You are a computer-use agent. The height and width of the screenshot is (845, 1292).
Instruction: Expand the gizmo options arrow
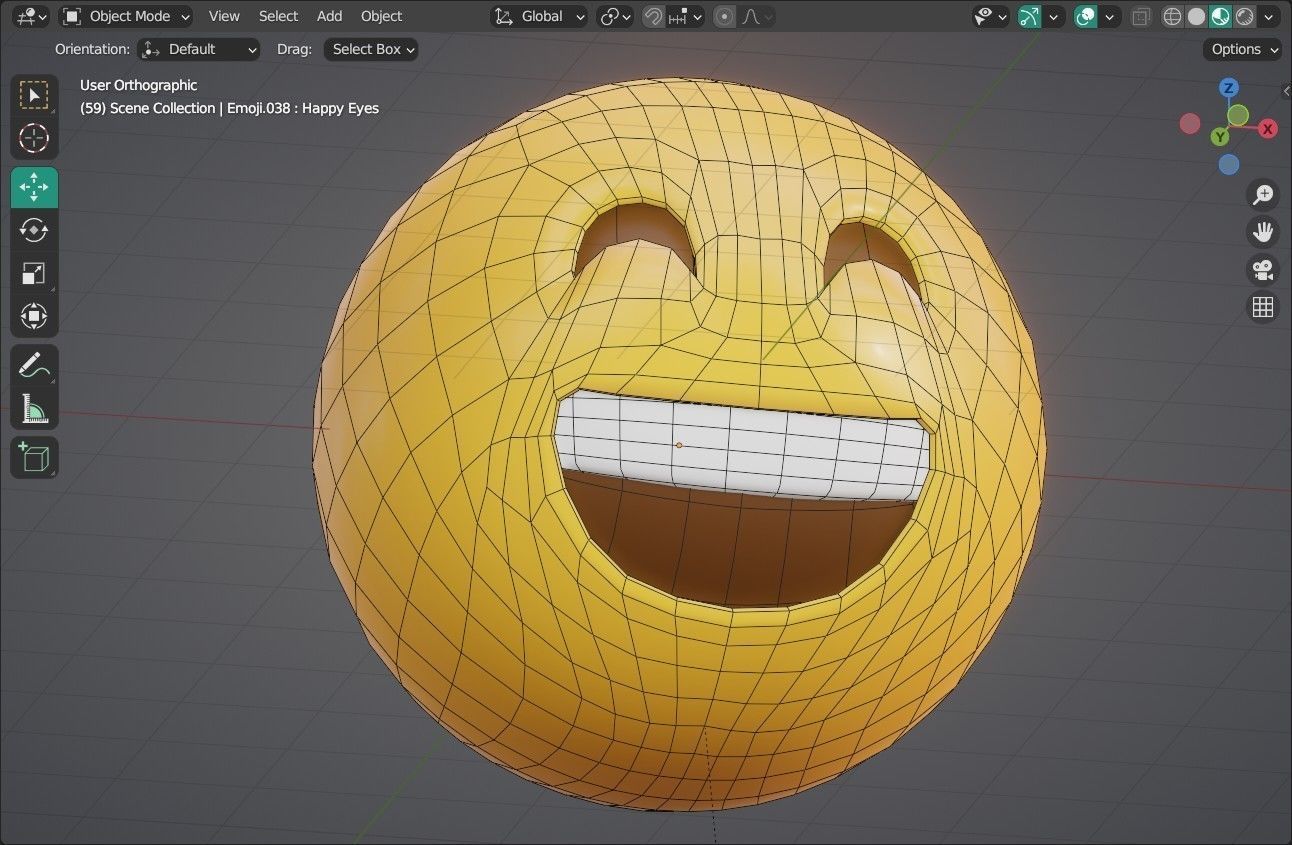click(1053, 16)
